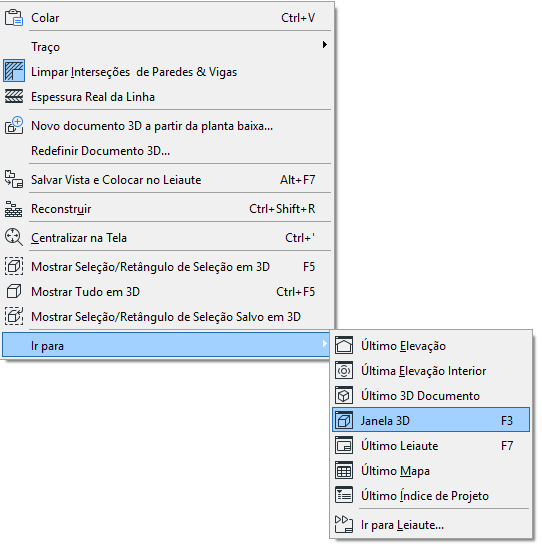Click Mostrar Tudo em 3D cube icon
542x548 pixels.
pos(14,291)
